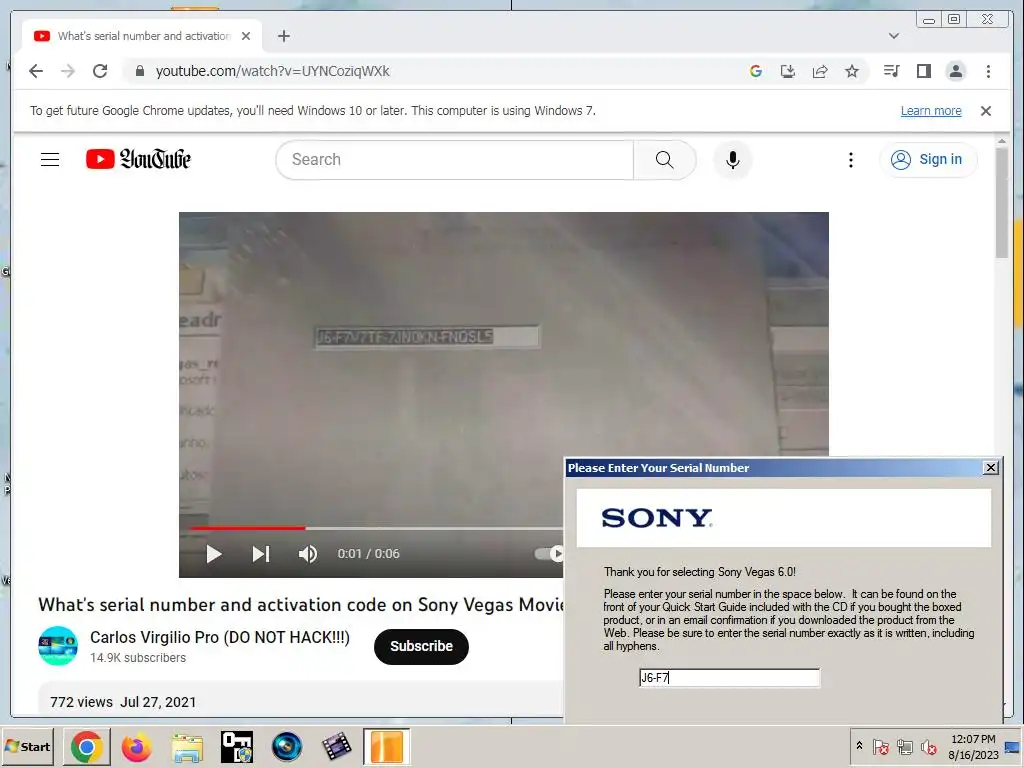1024x768 pixels.
Task: Open the YouTube hamburger guide menu
Action: tap(50, 159)
